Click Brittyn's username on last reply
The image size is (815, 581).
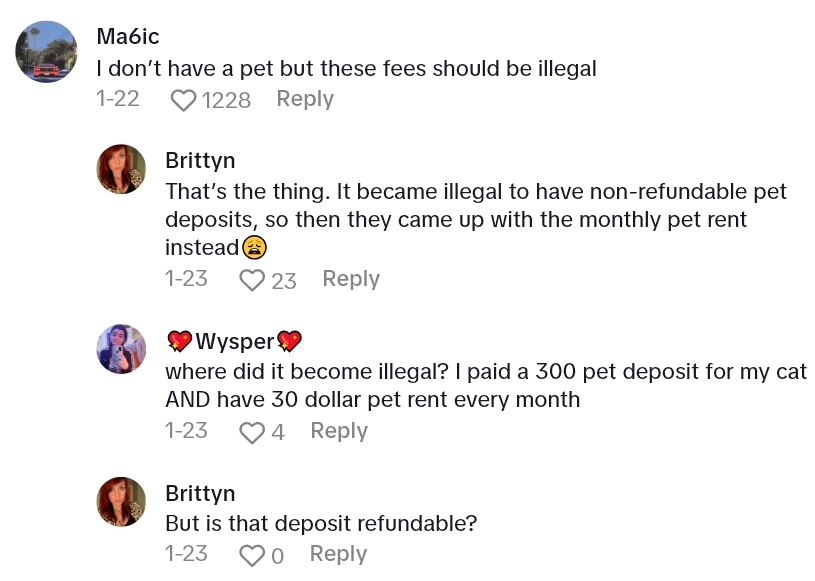(200, 494)
